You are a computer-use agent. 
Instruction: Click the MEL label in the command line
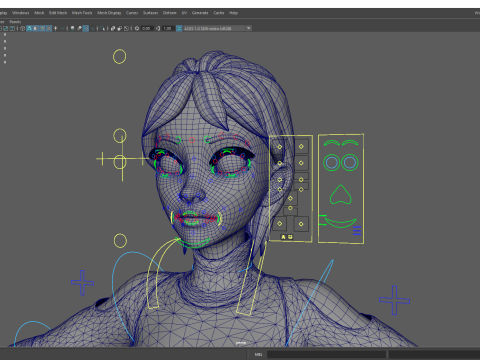coord(258,354)
